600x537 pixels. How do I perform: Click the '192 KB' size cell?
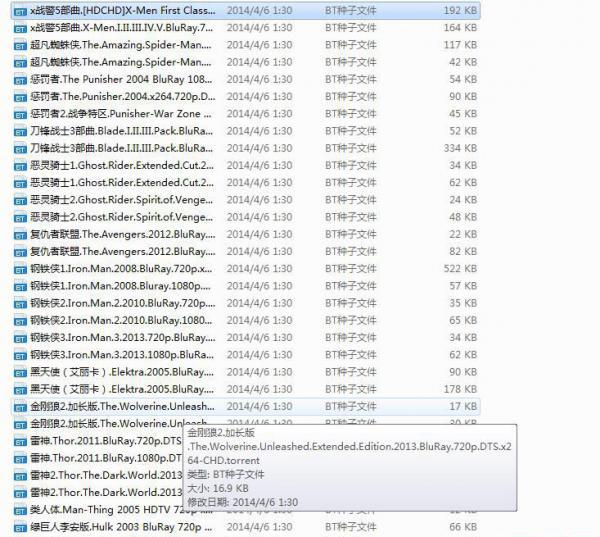point(460,10)
